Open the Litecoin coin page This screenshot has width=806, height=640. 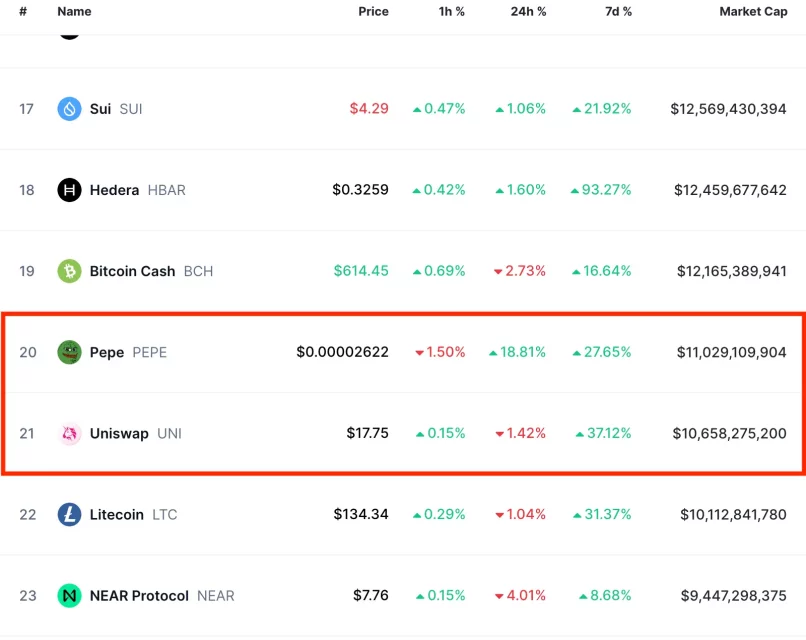pos(117,514)
